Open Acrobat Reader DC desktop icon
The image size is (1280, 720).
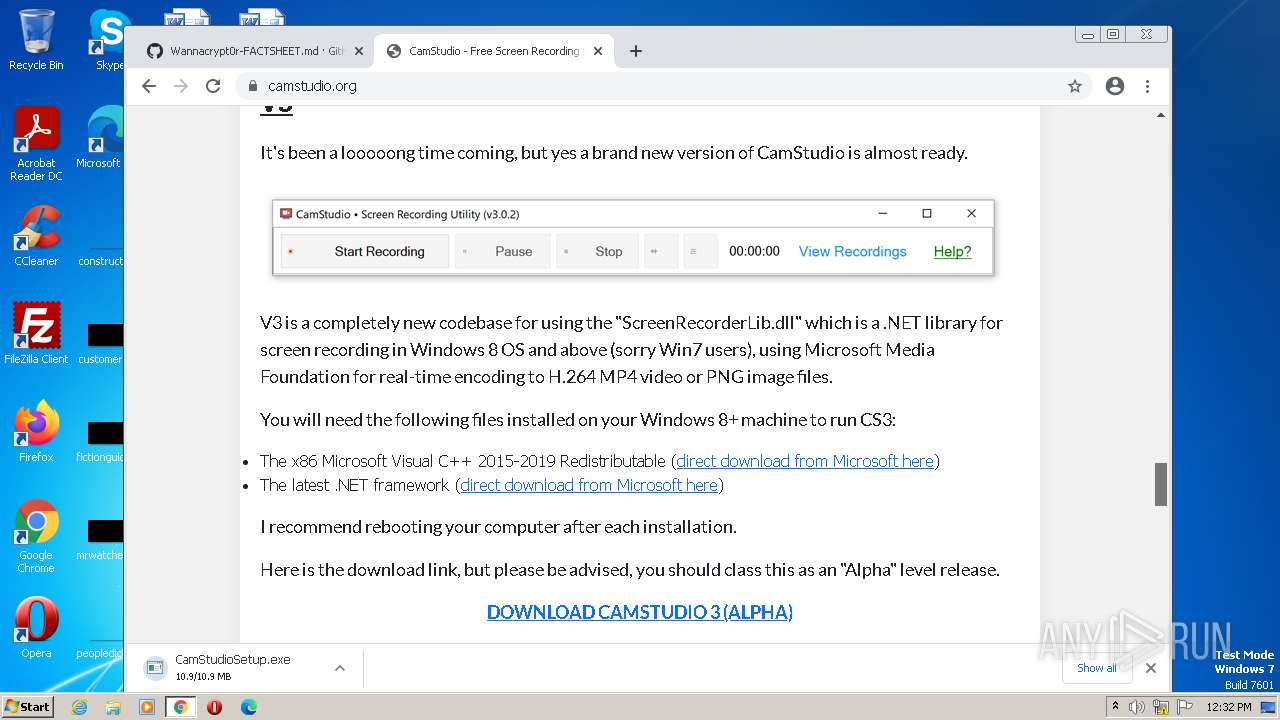(x=36, y=145)
